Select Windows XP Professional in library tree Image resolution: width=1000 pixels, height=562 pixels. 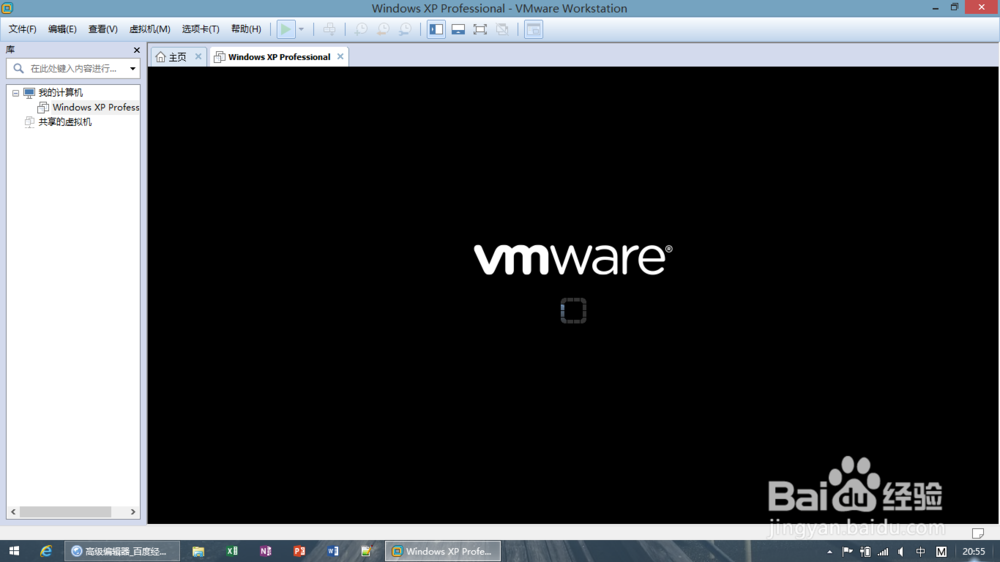(x=96, y=107)
